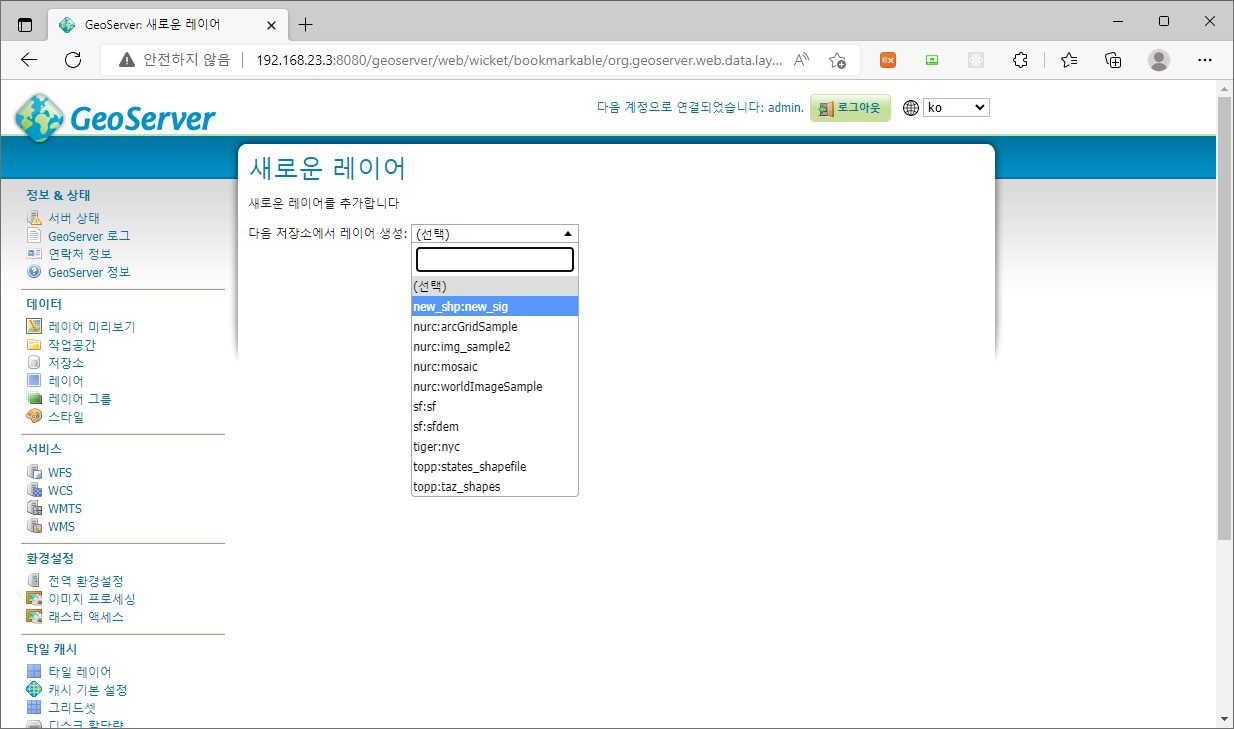Click the WCS service icon
The image size is (1234, 729).
[34, 491]
